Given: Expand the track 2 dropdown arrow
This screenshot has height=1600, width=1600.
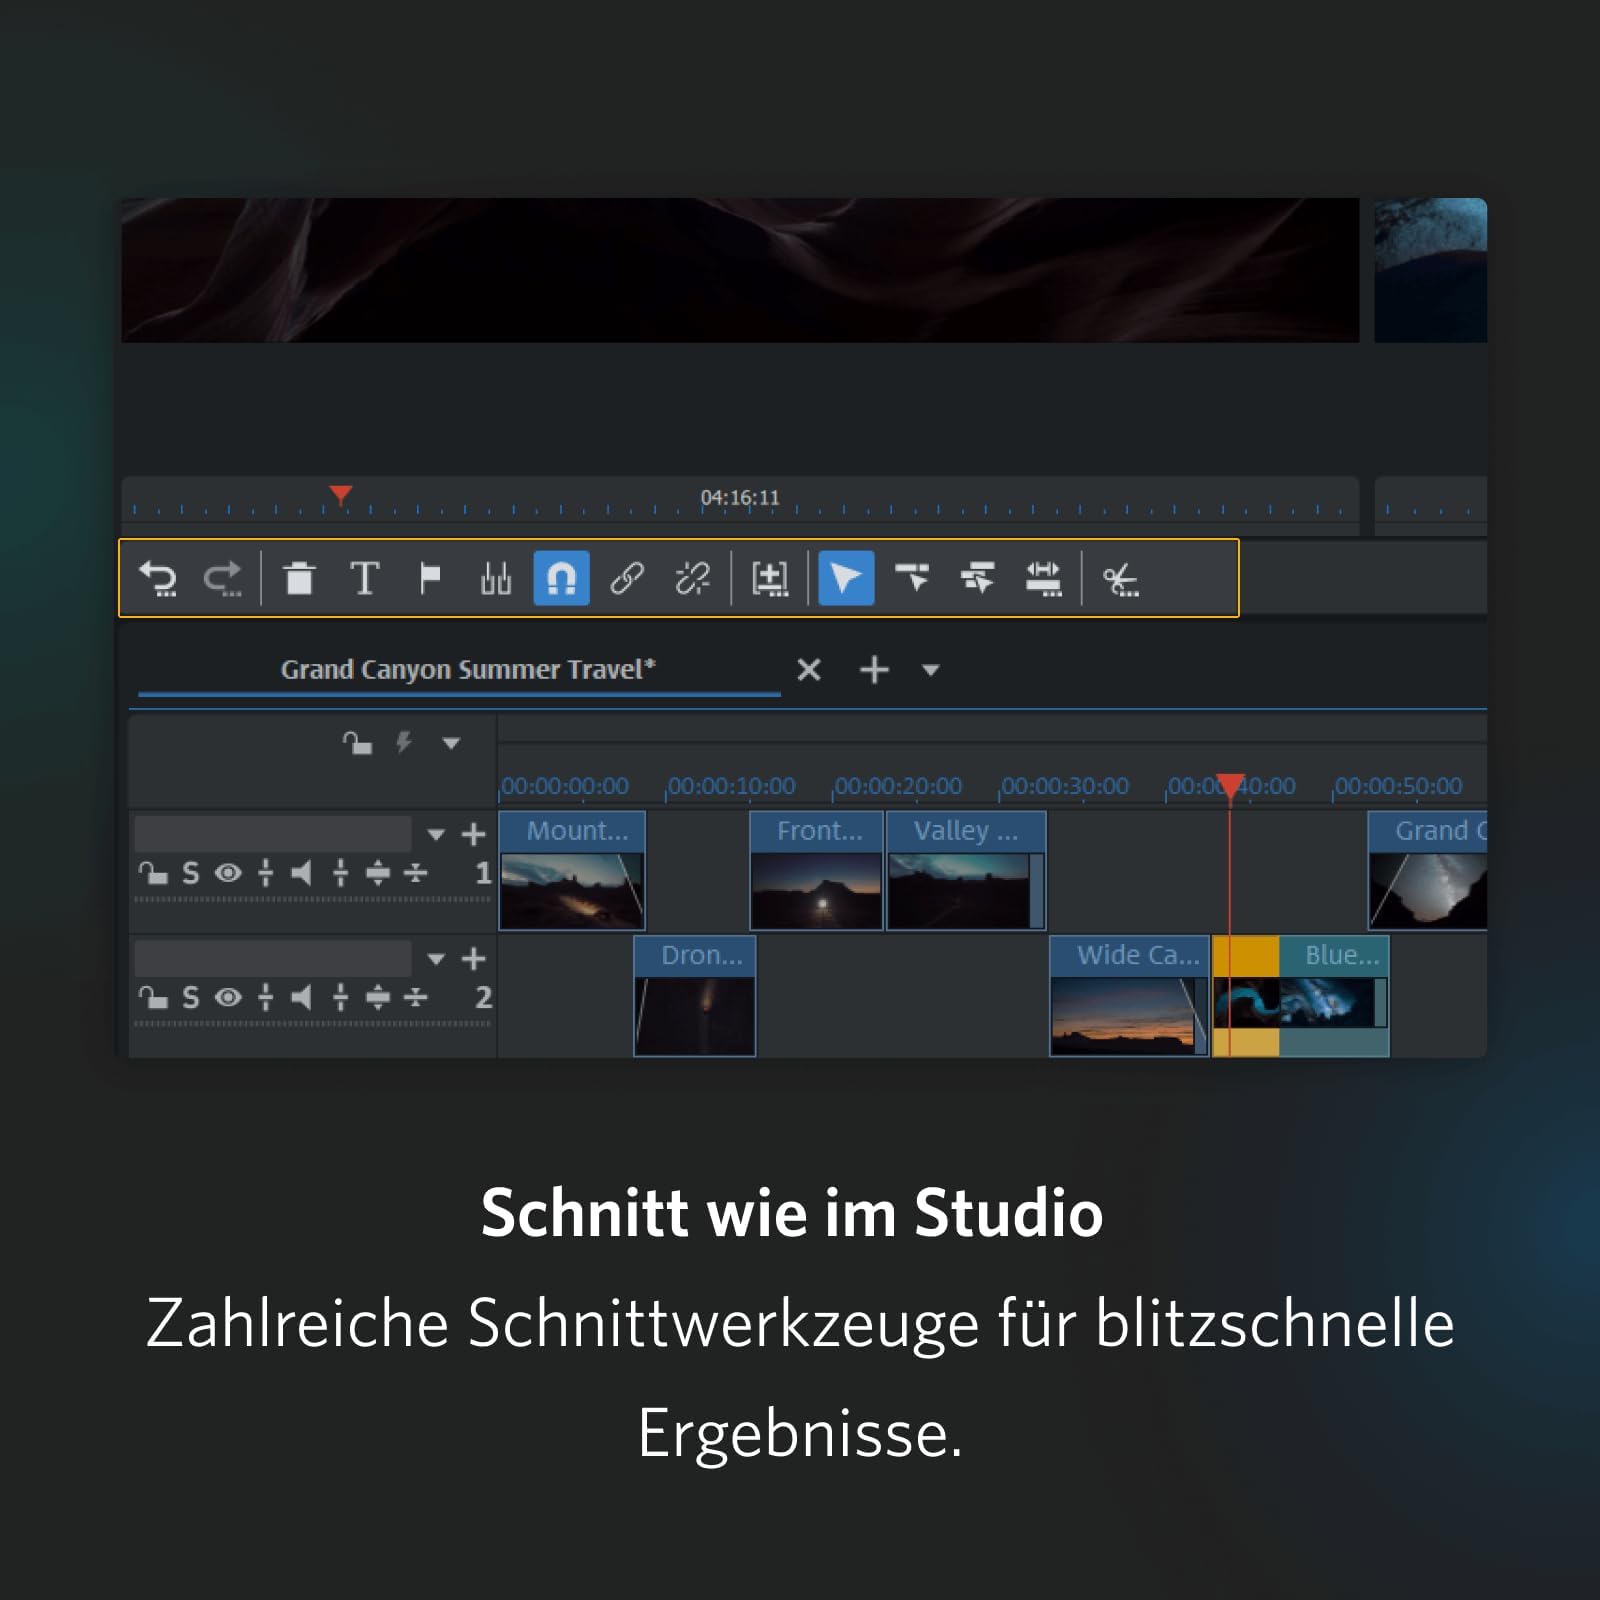Looking at the screenshot, I should [x=436, y=958].
